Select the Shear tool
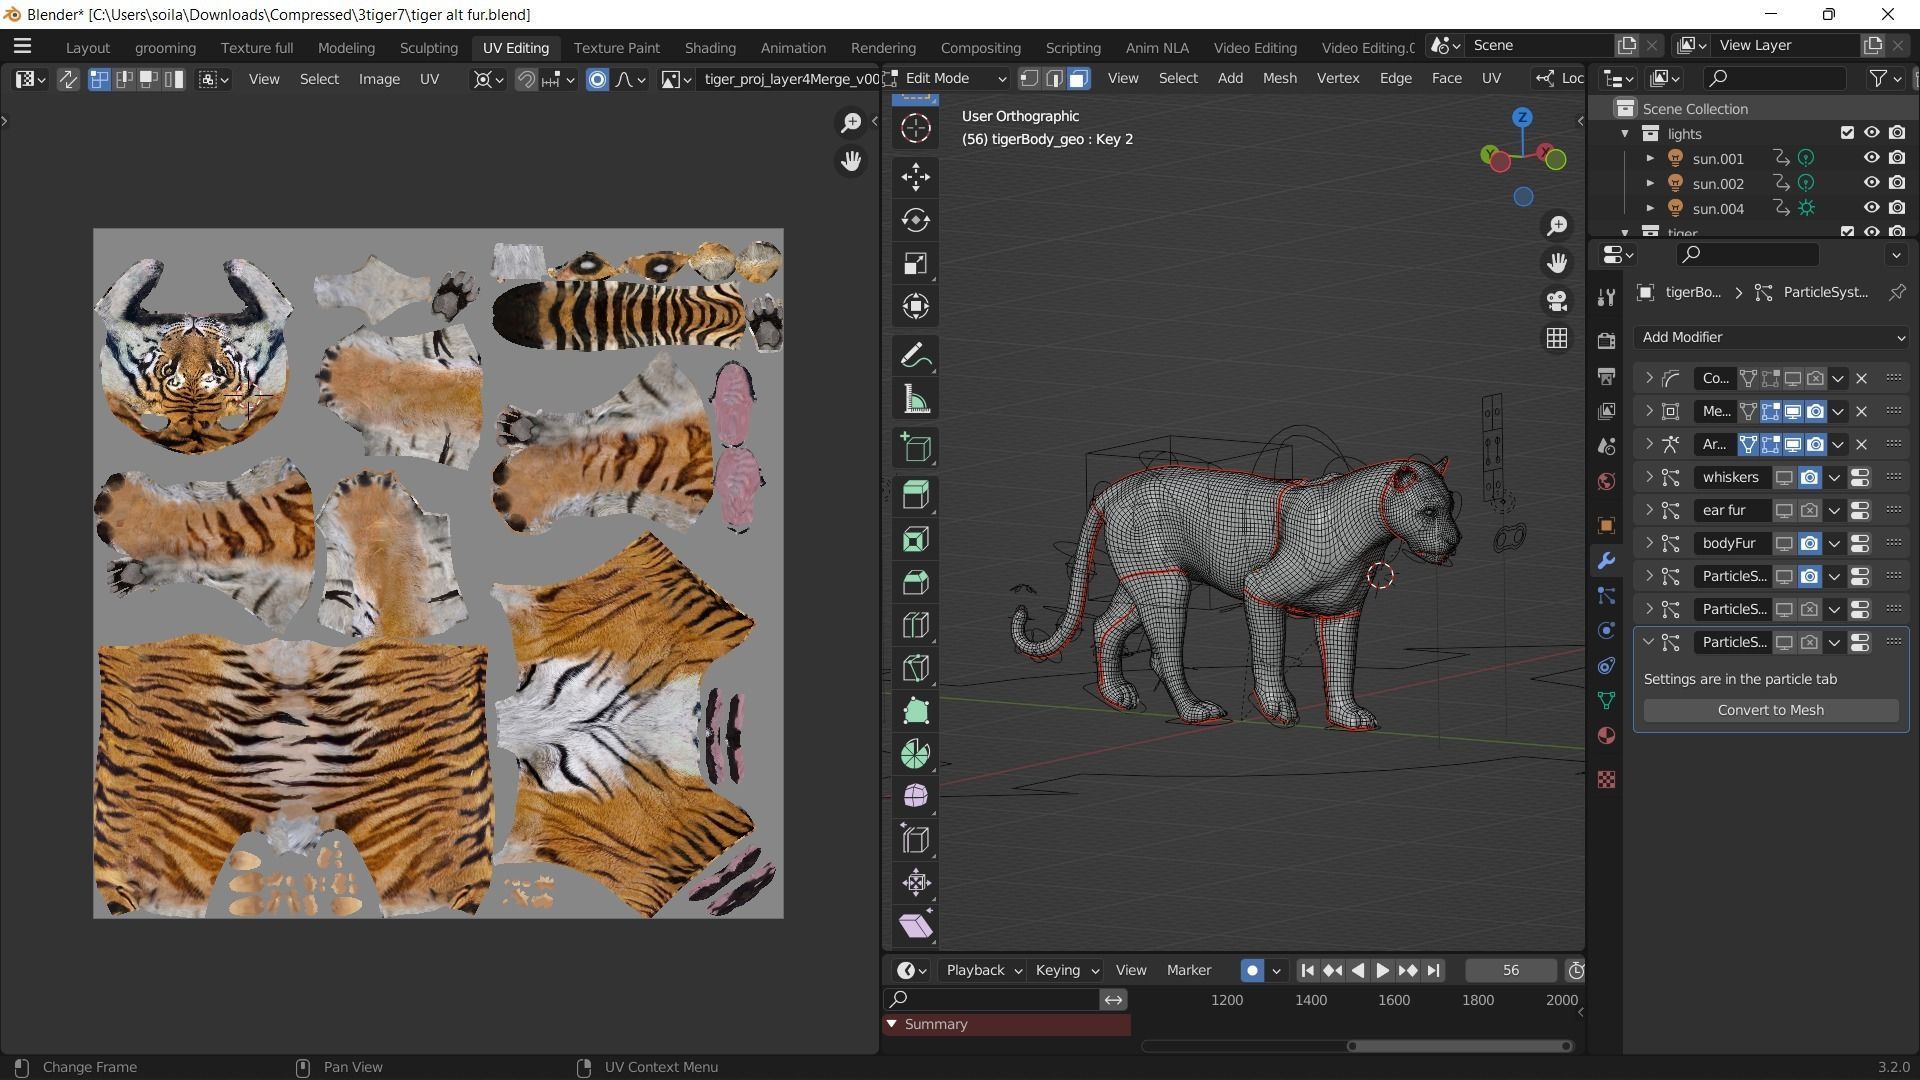 click(915, 925)
